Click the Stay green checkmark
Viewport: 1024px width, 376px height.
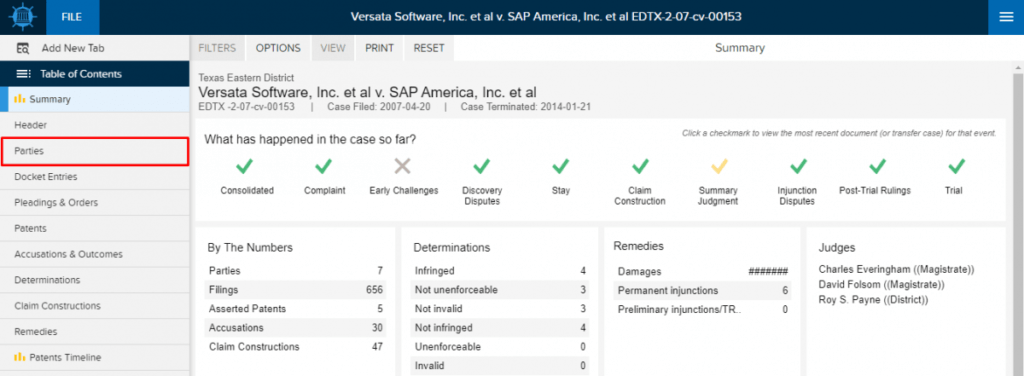[x=560, y=166]
